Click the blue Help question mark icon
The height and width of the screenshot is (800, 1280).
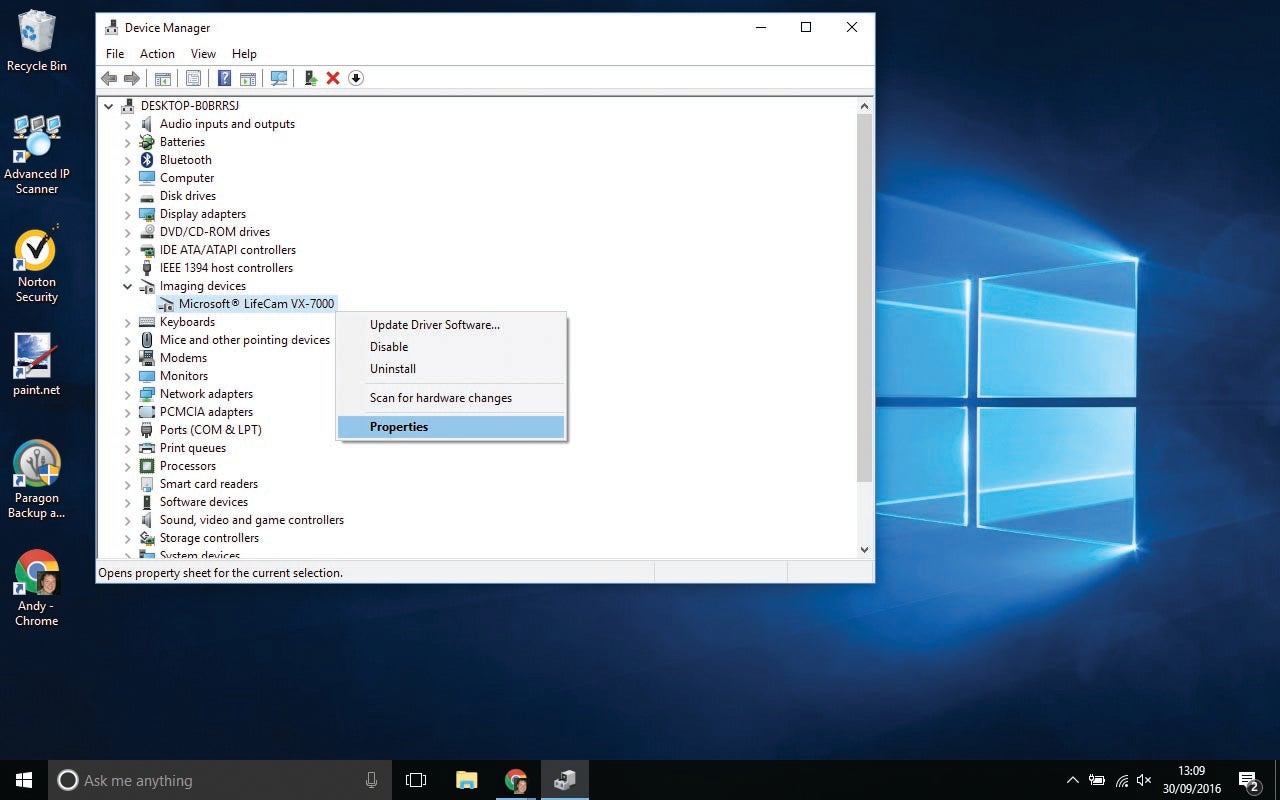tap(225, 78)
